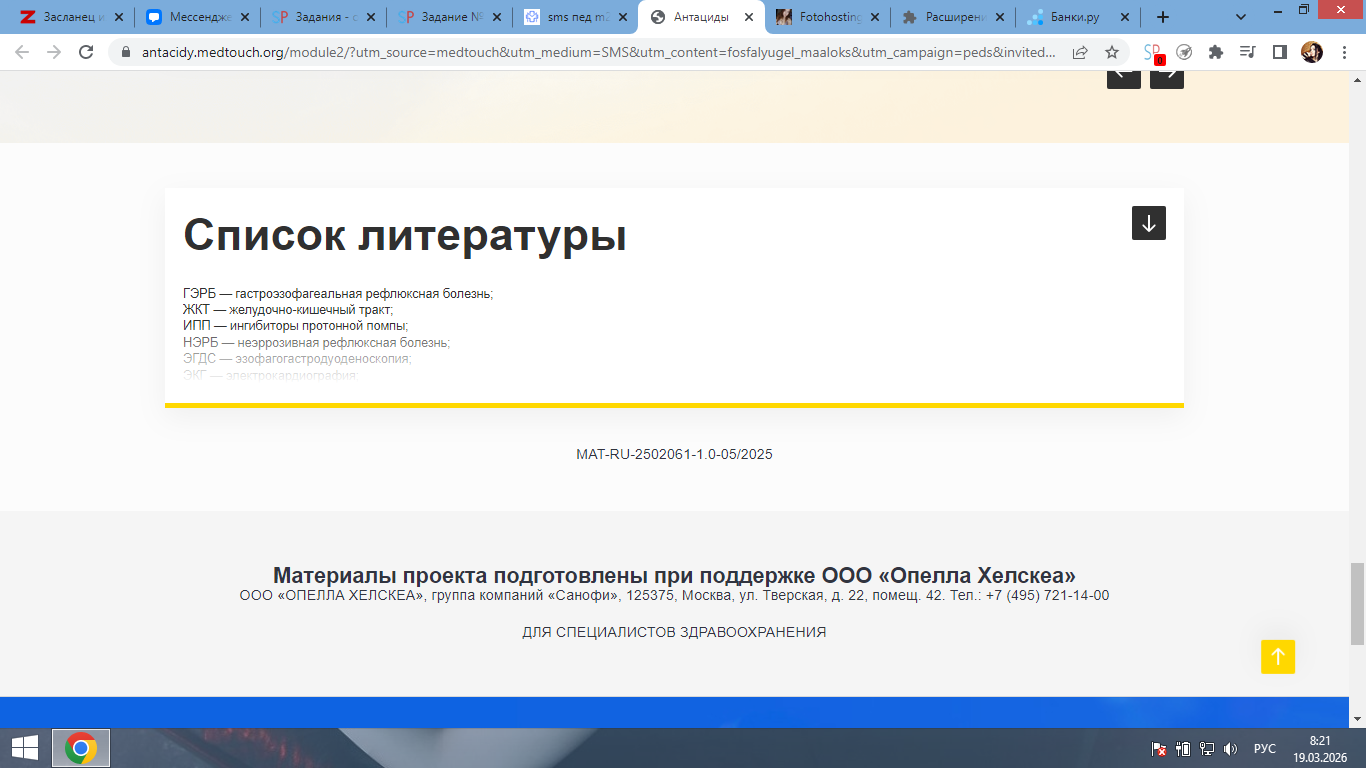Screen dimensions: 1366x768
Task: Open a new tab with the plus button
Action: tap(1162, 17)
